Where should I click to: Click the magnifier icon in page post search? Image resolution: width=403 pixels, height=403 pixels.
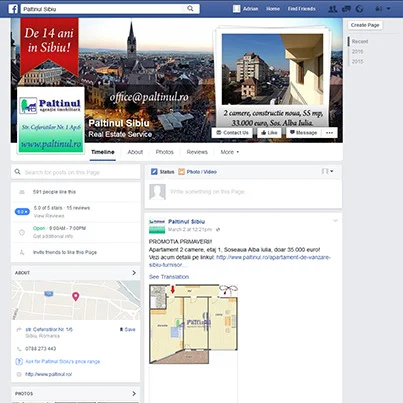[x=17, y=172]
